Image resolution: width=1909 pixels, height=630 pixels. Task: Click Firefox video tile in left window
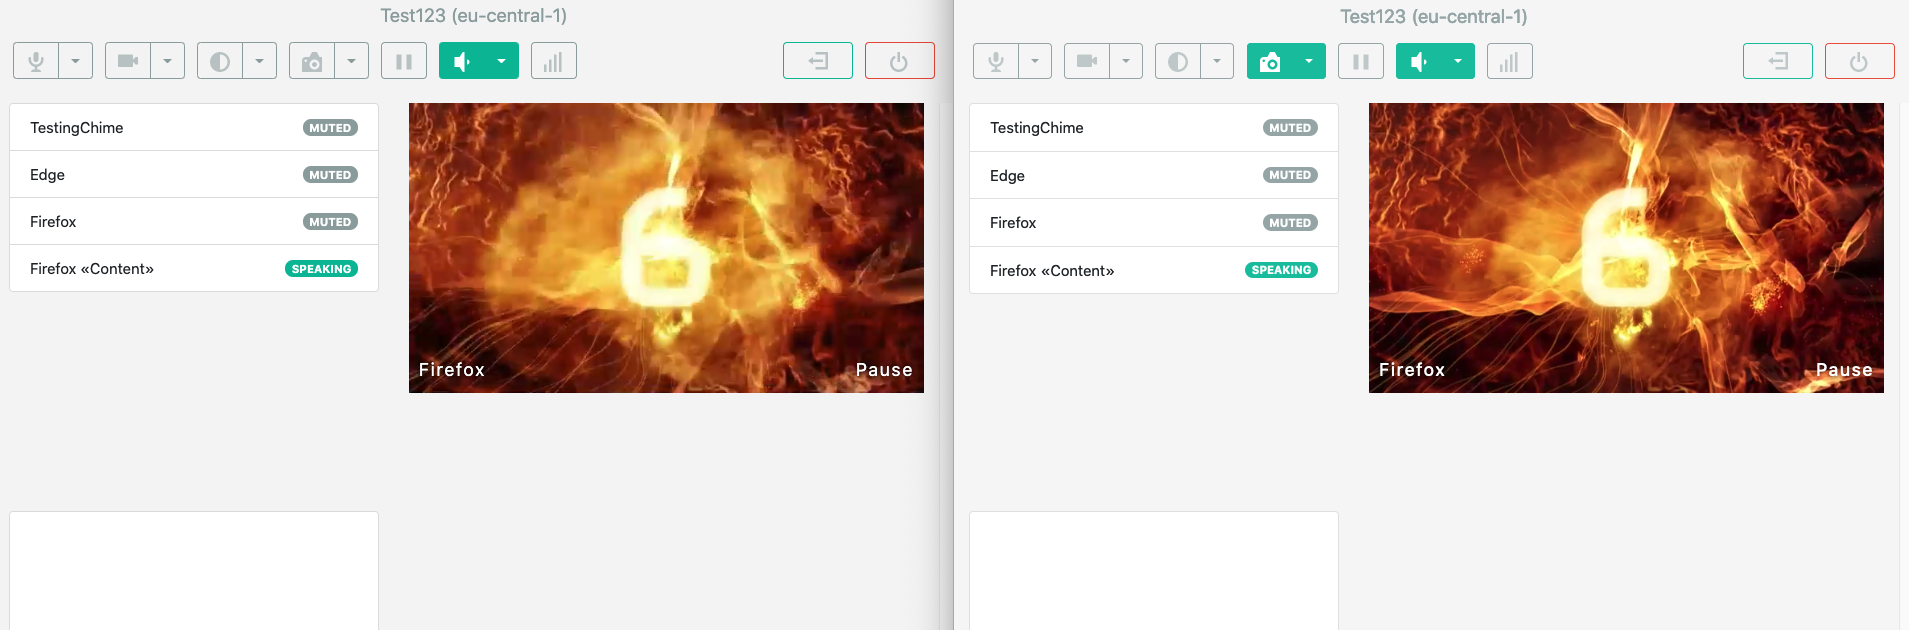click(666, 248)
